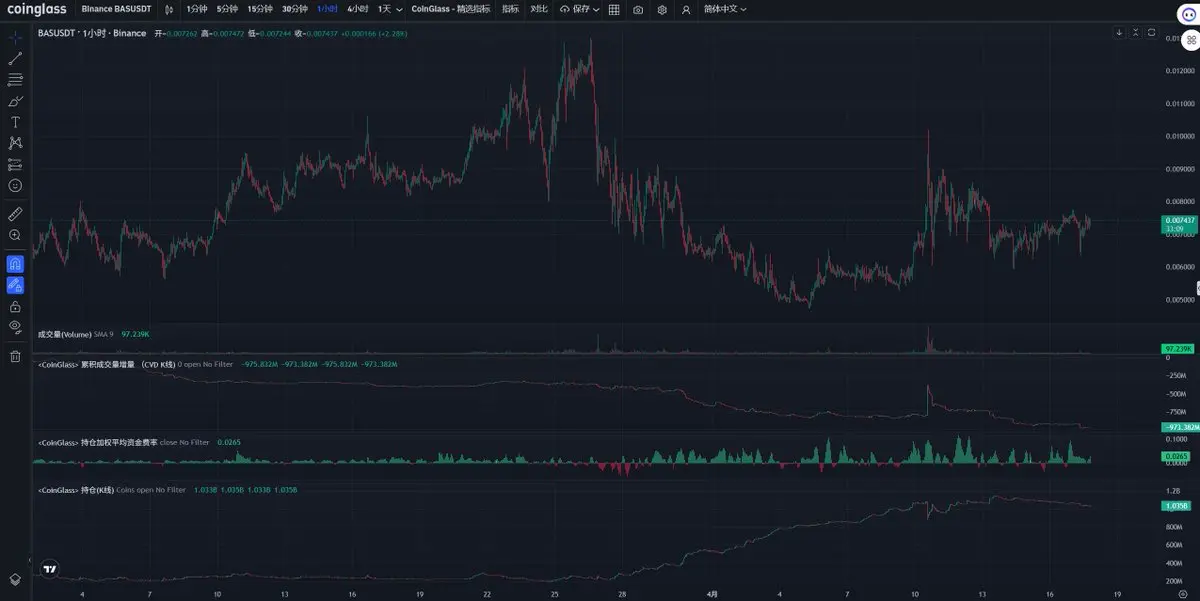Click the 持仓(K线) indicator label
Viewport: 1200px width, 601px height.
[75, 490]
